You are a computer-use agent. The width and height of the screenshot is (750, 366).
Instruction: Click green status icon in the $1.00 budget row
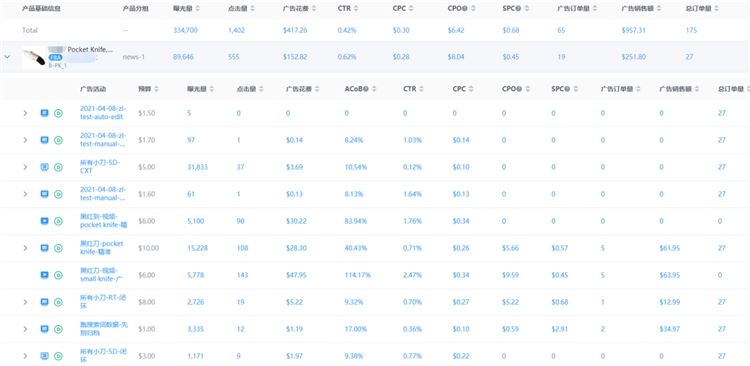tap(58, 329)
